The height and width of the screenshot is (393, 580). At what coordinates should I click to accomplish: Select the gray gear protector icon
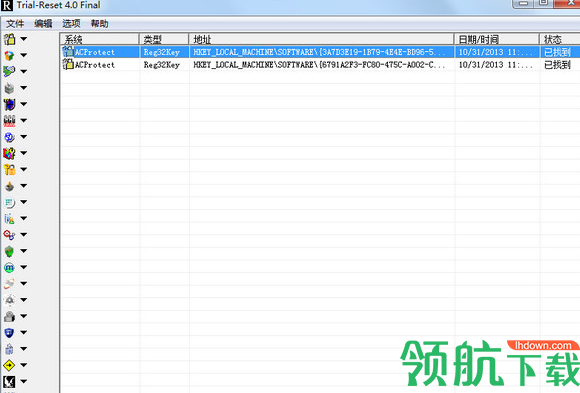tap(9, 300)
